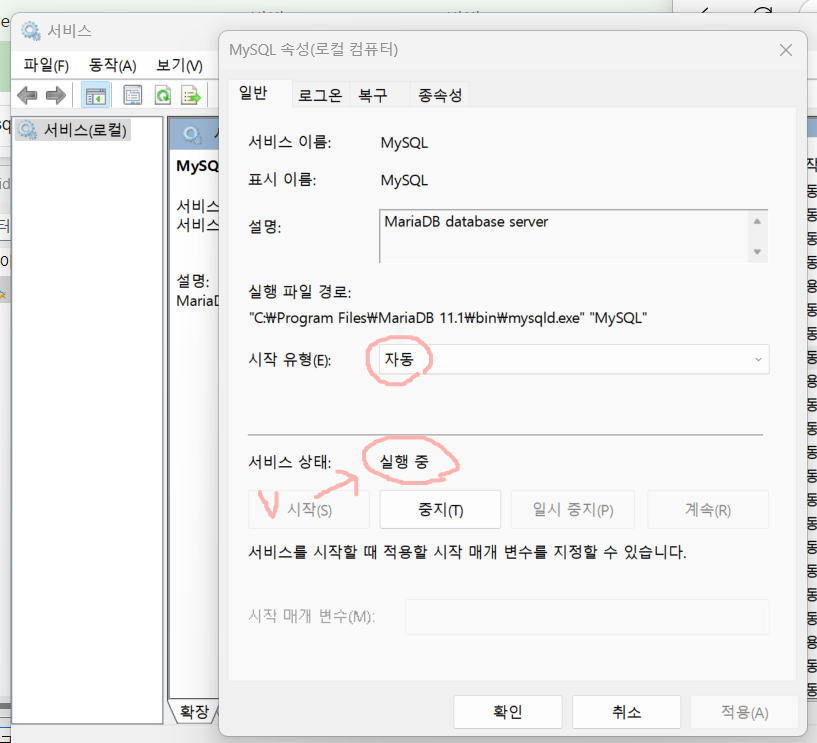Click the Export List toolbar icon
The height and width of the screenshot is (743, 817).
click(191, 95)
